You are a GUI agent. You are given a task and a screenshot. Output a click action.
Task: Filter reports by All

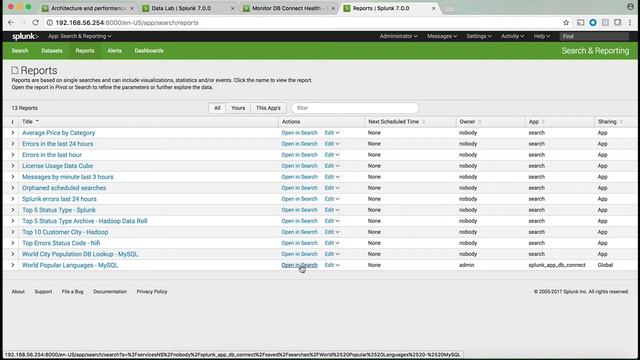217,108
